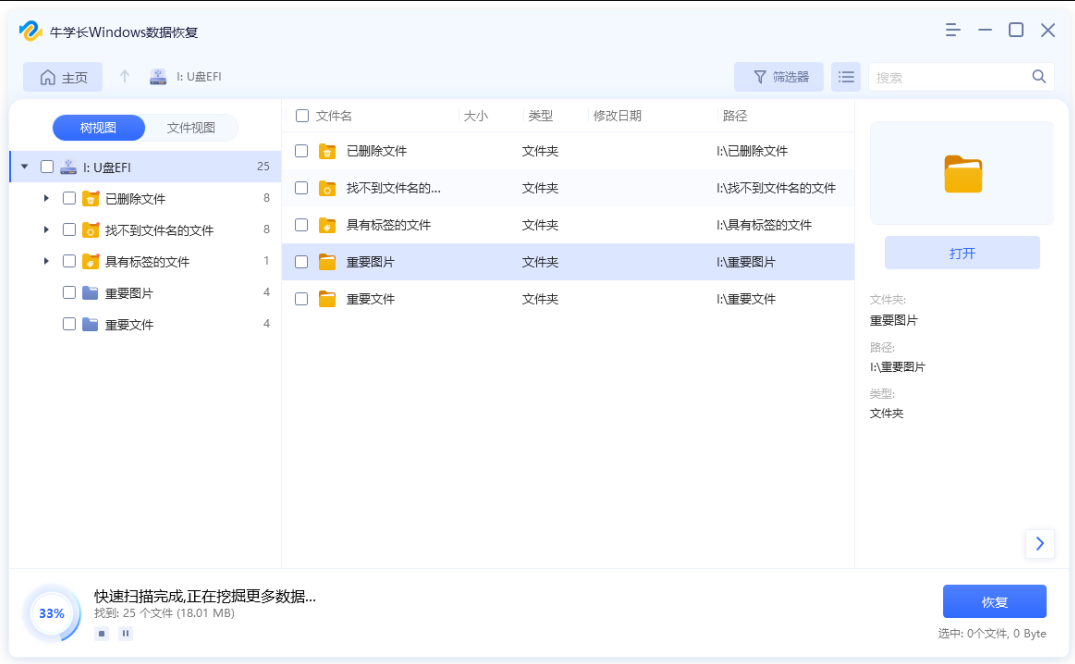Select path I:\找不到文件名的文件 in list
This screenshot has height=664, width=1075.
click(776, 188)
